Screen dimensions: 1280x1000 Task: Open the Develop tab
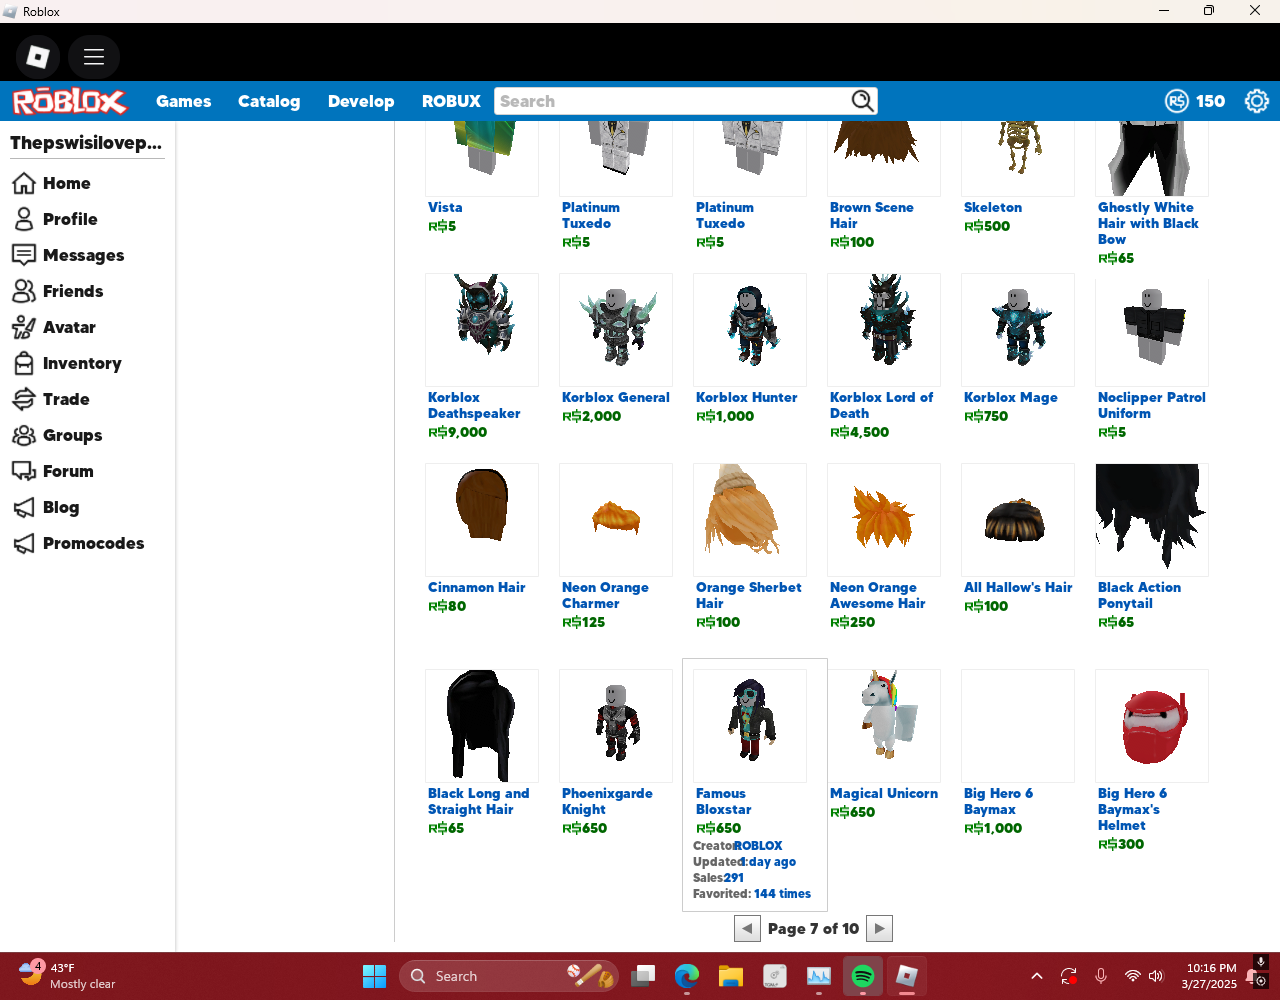tap(361, 101)
